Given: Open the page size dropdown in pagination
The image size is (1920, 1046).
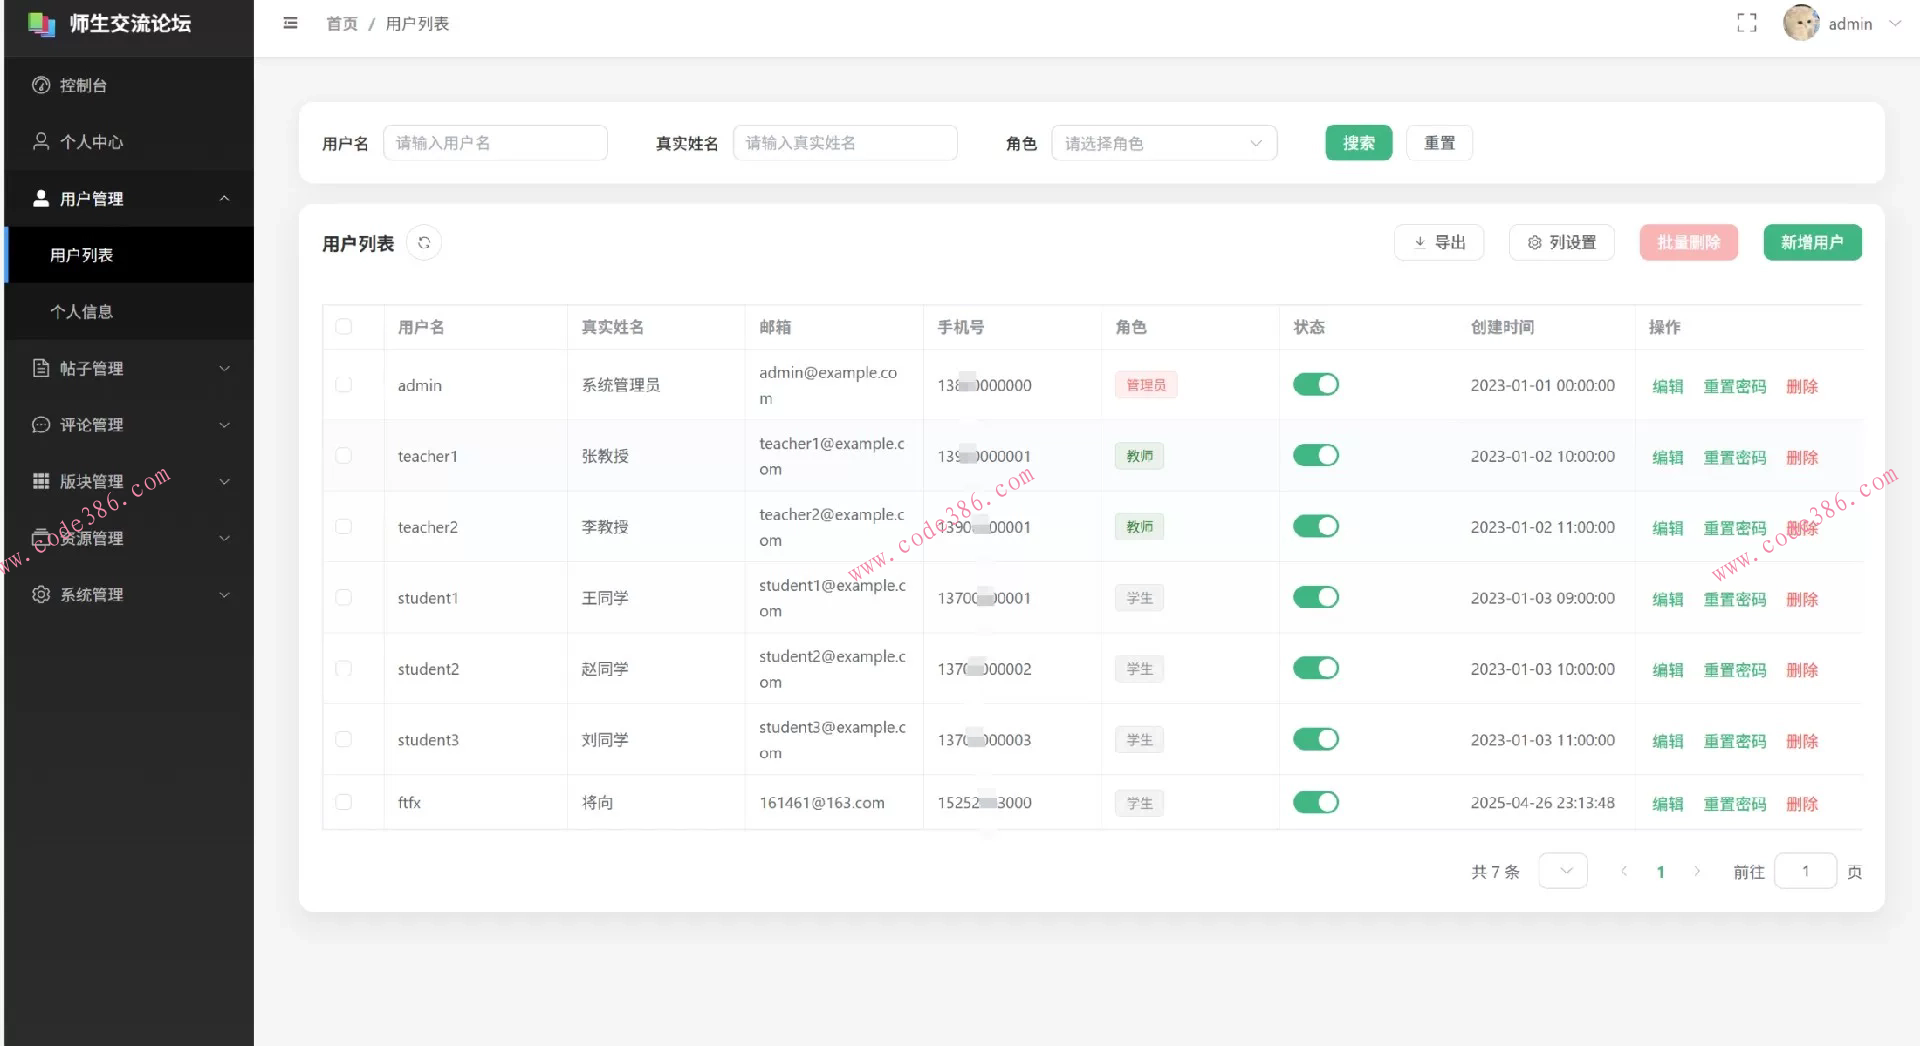Looking at the screenshot, I should [1562, 871].
